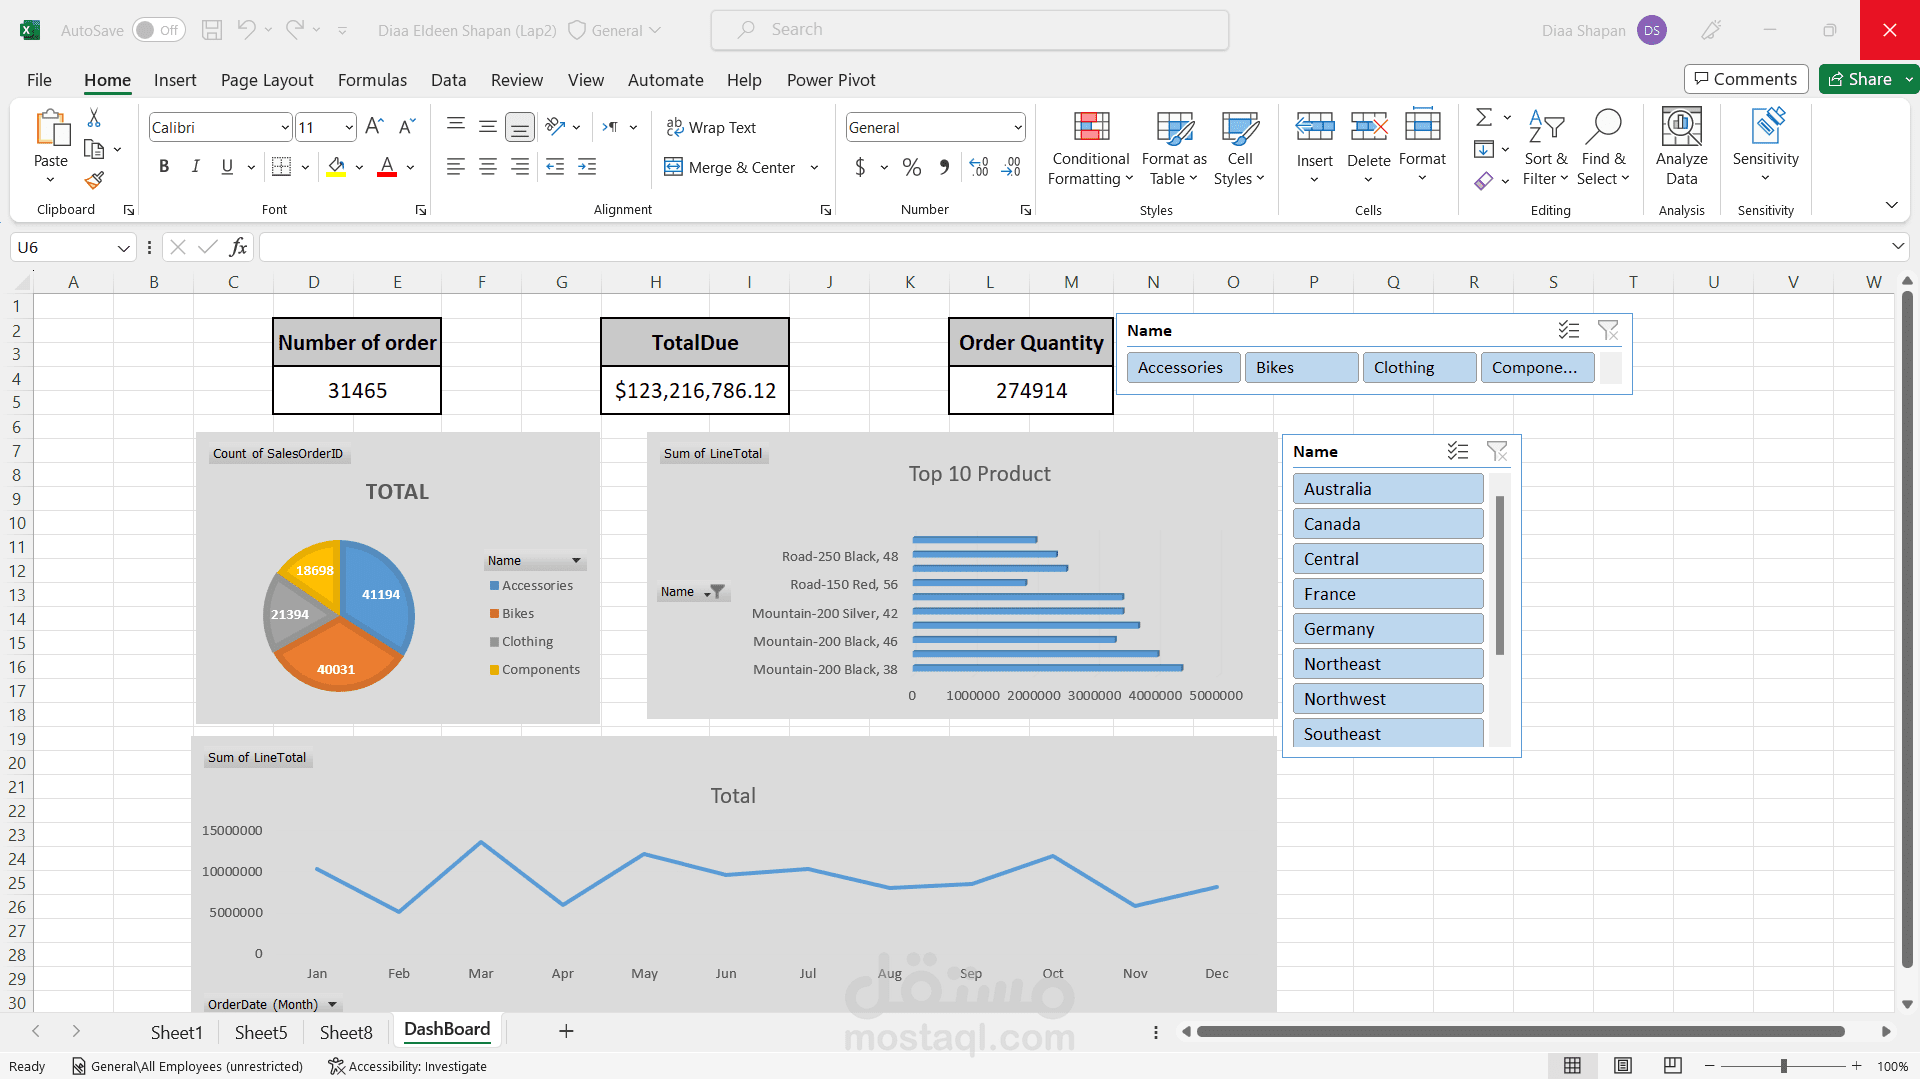Click the AutoSum sigma icon
The height and width of the screenshot is (1080, 1920).
tap(1484, 118)
